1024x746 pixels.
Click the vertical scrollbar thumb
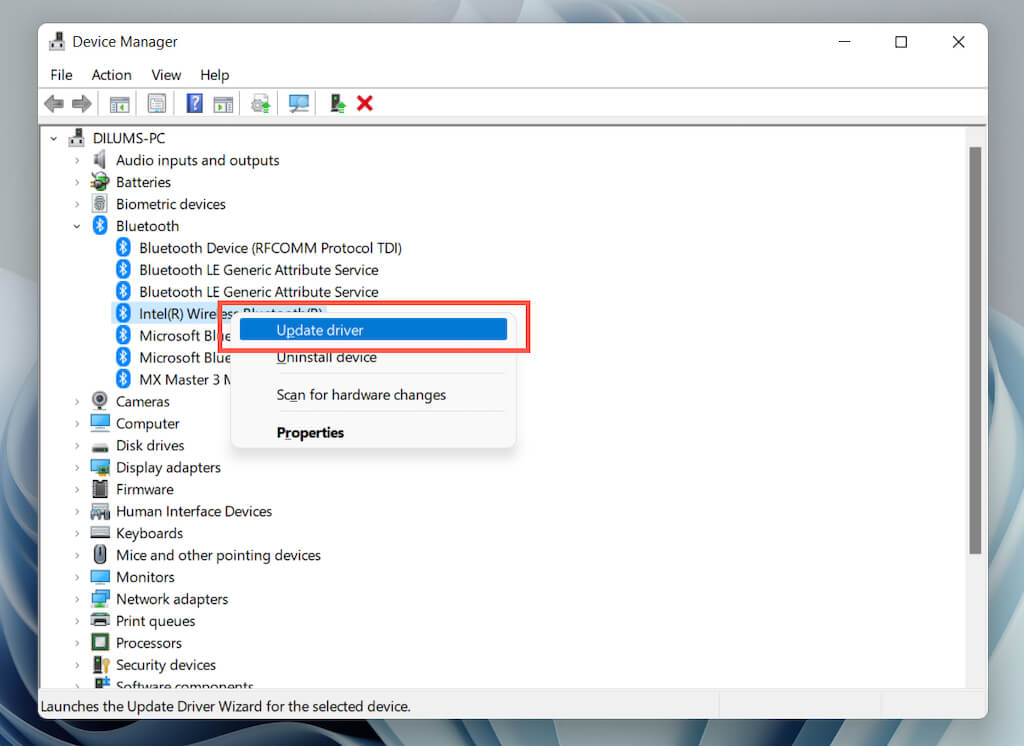pyautogui.click(x=975, y=350)
